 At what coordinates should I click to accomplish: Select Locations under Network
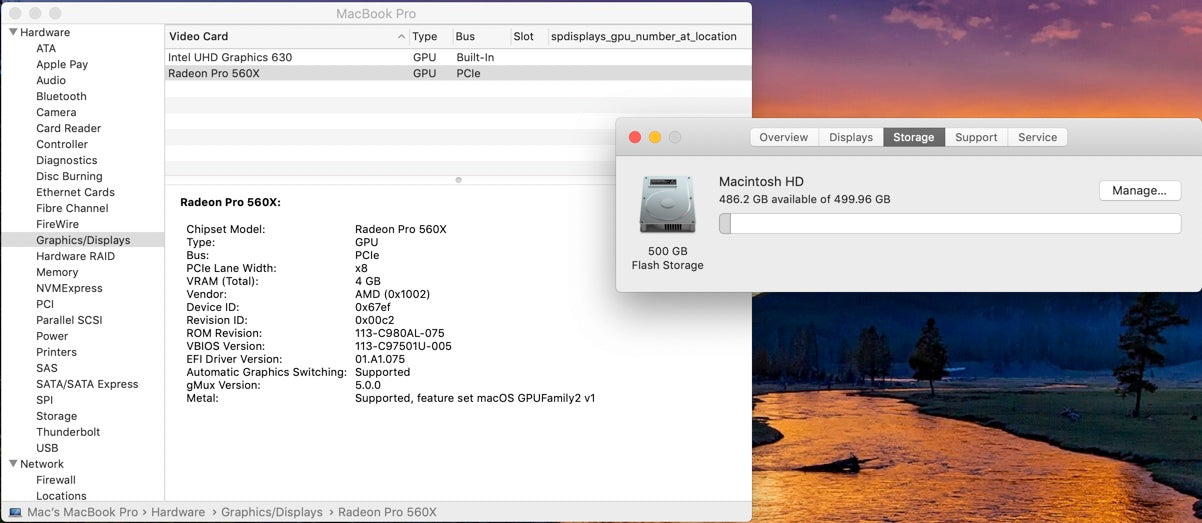click(x=61, y=496)
